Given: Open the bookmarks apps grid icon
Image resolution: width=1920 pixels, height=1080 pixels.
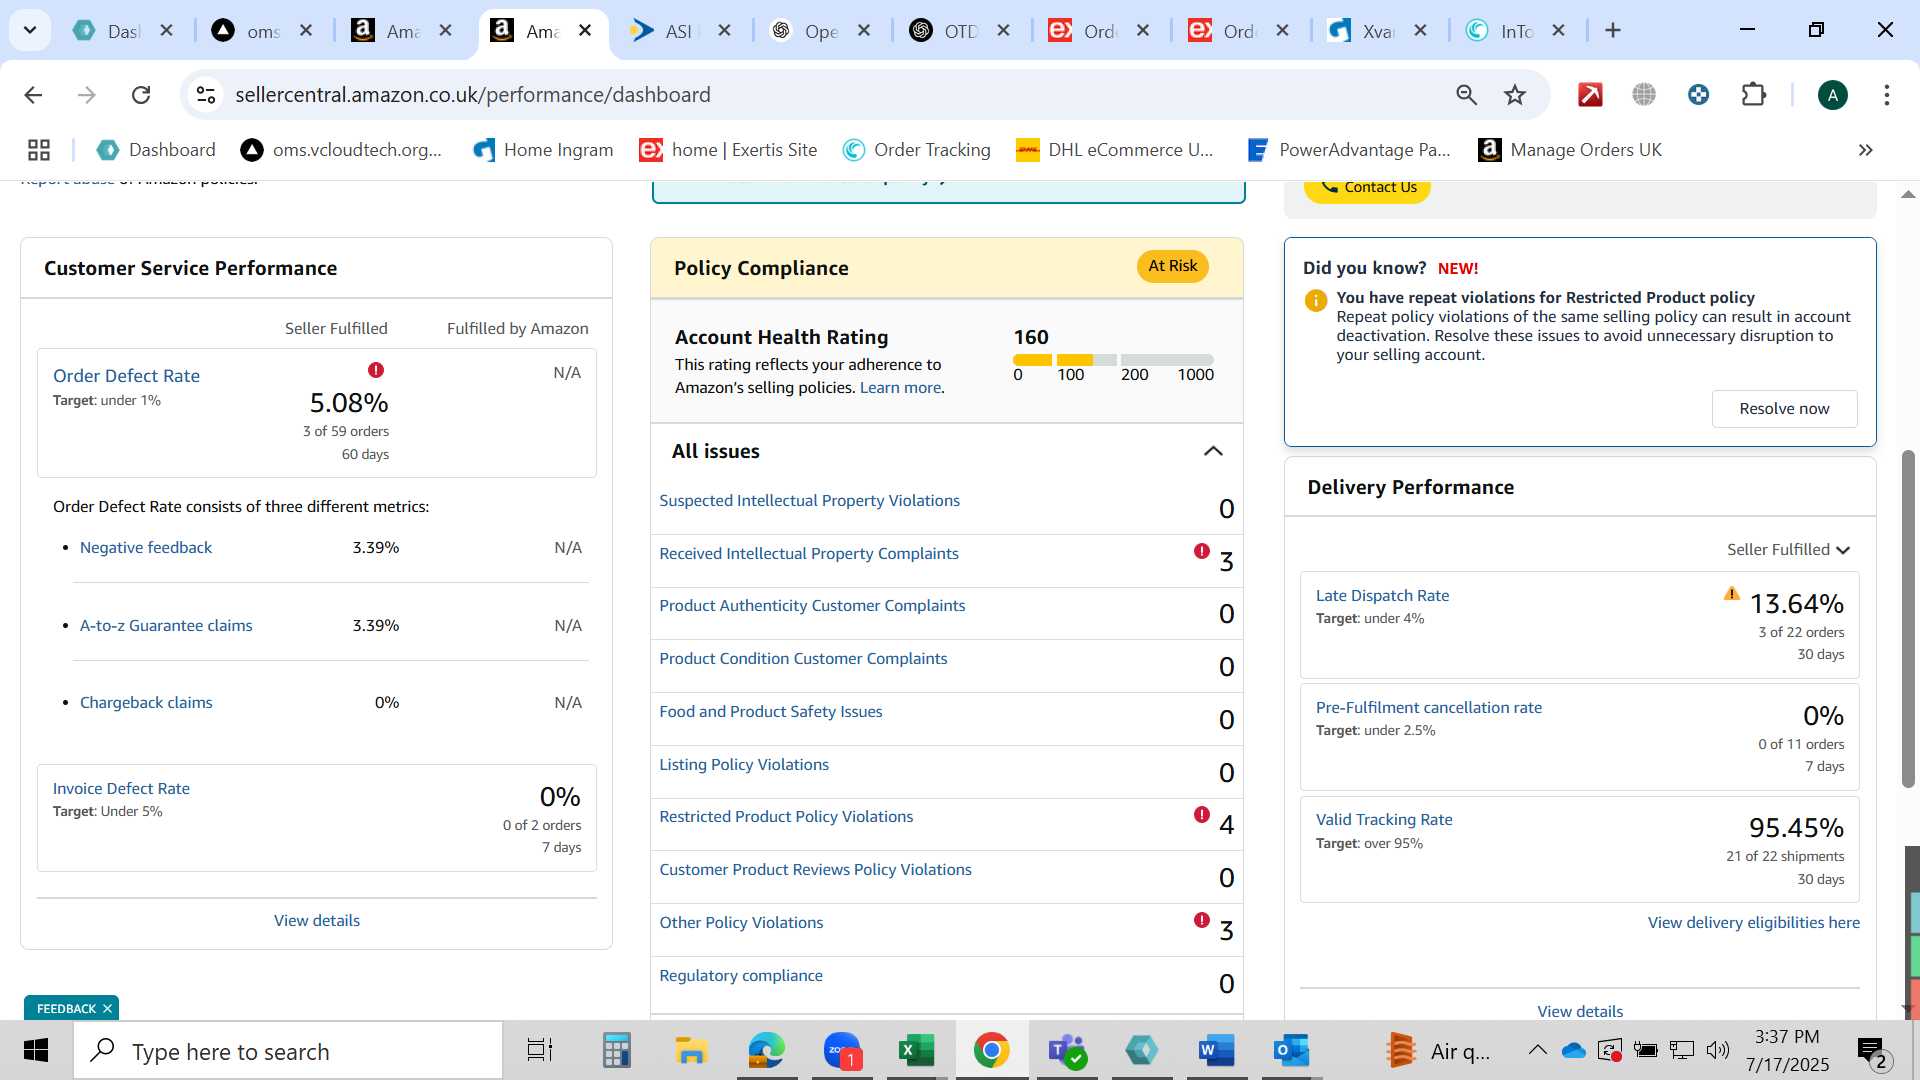Looking at the screenshot, I should tap(39, 150).
